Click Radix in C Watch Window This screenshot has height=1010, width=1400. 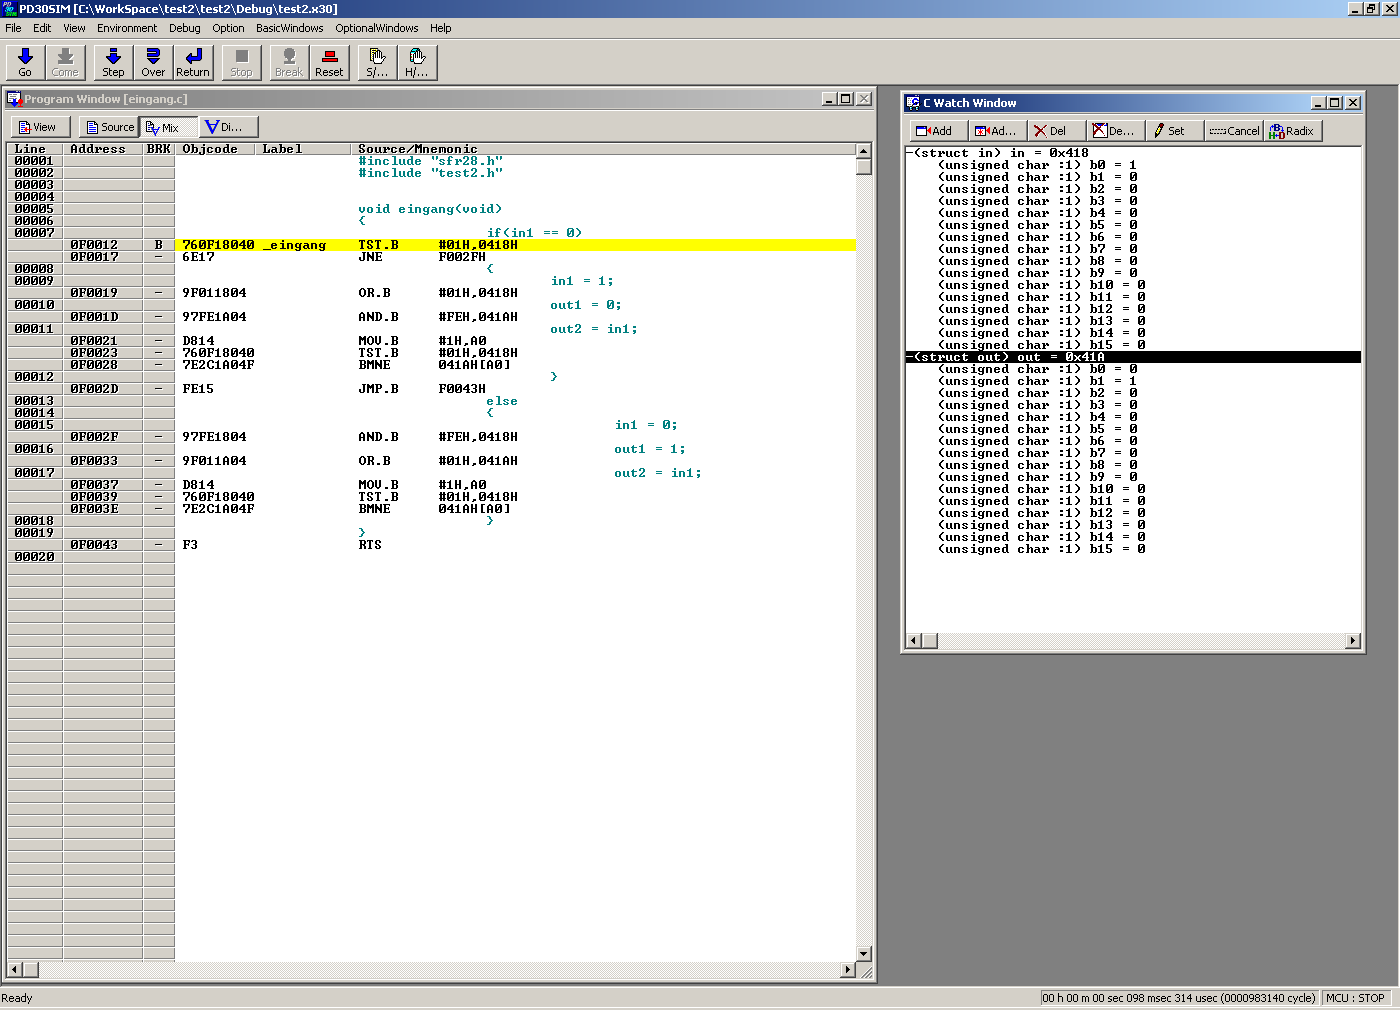pos(1293,131)
